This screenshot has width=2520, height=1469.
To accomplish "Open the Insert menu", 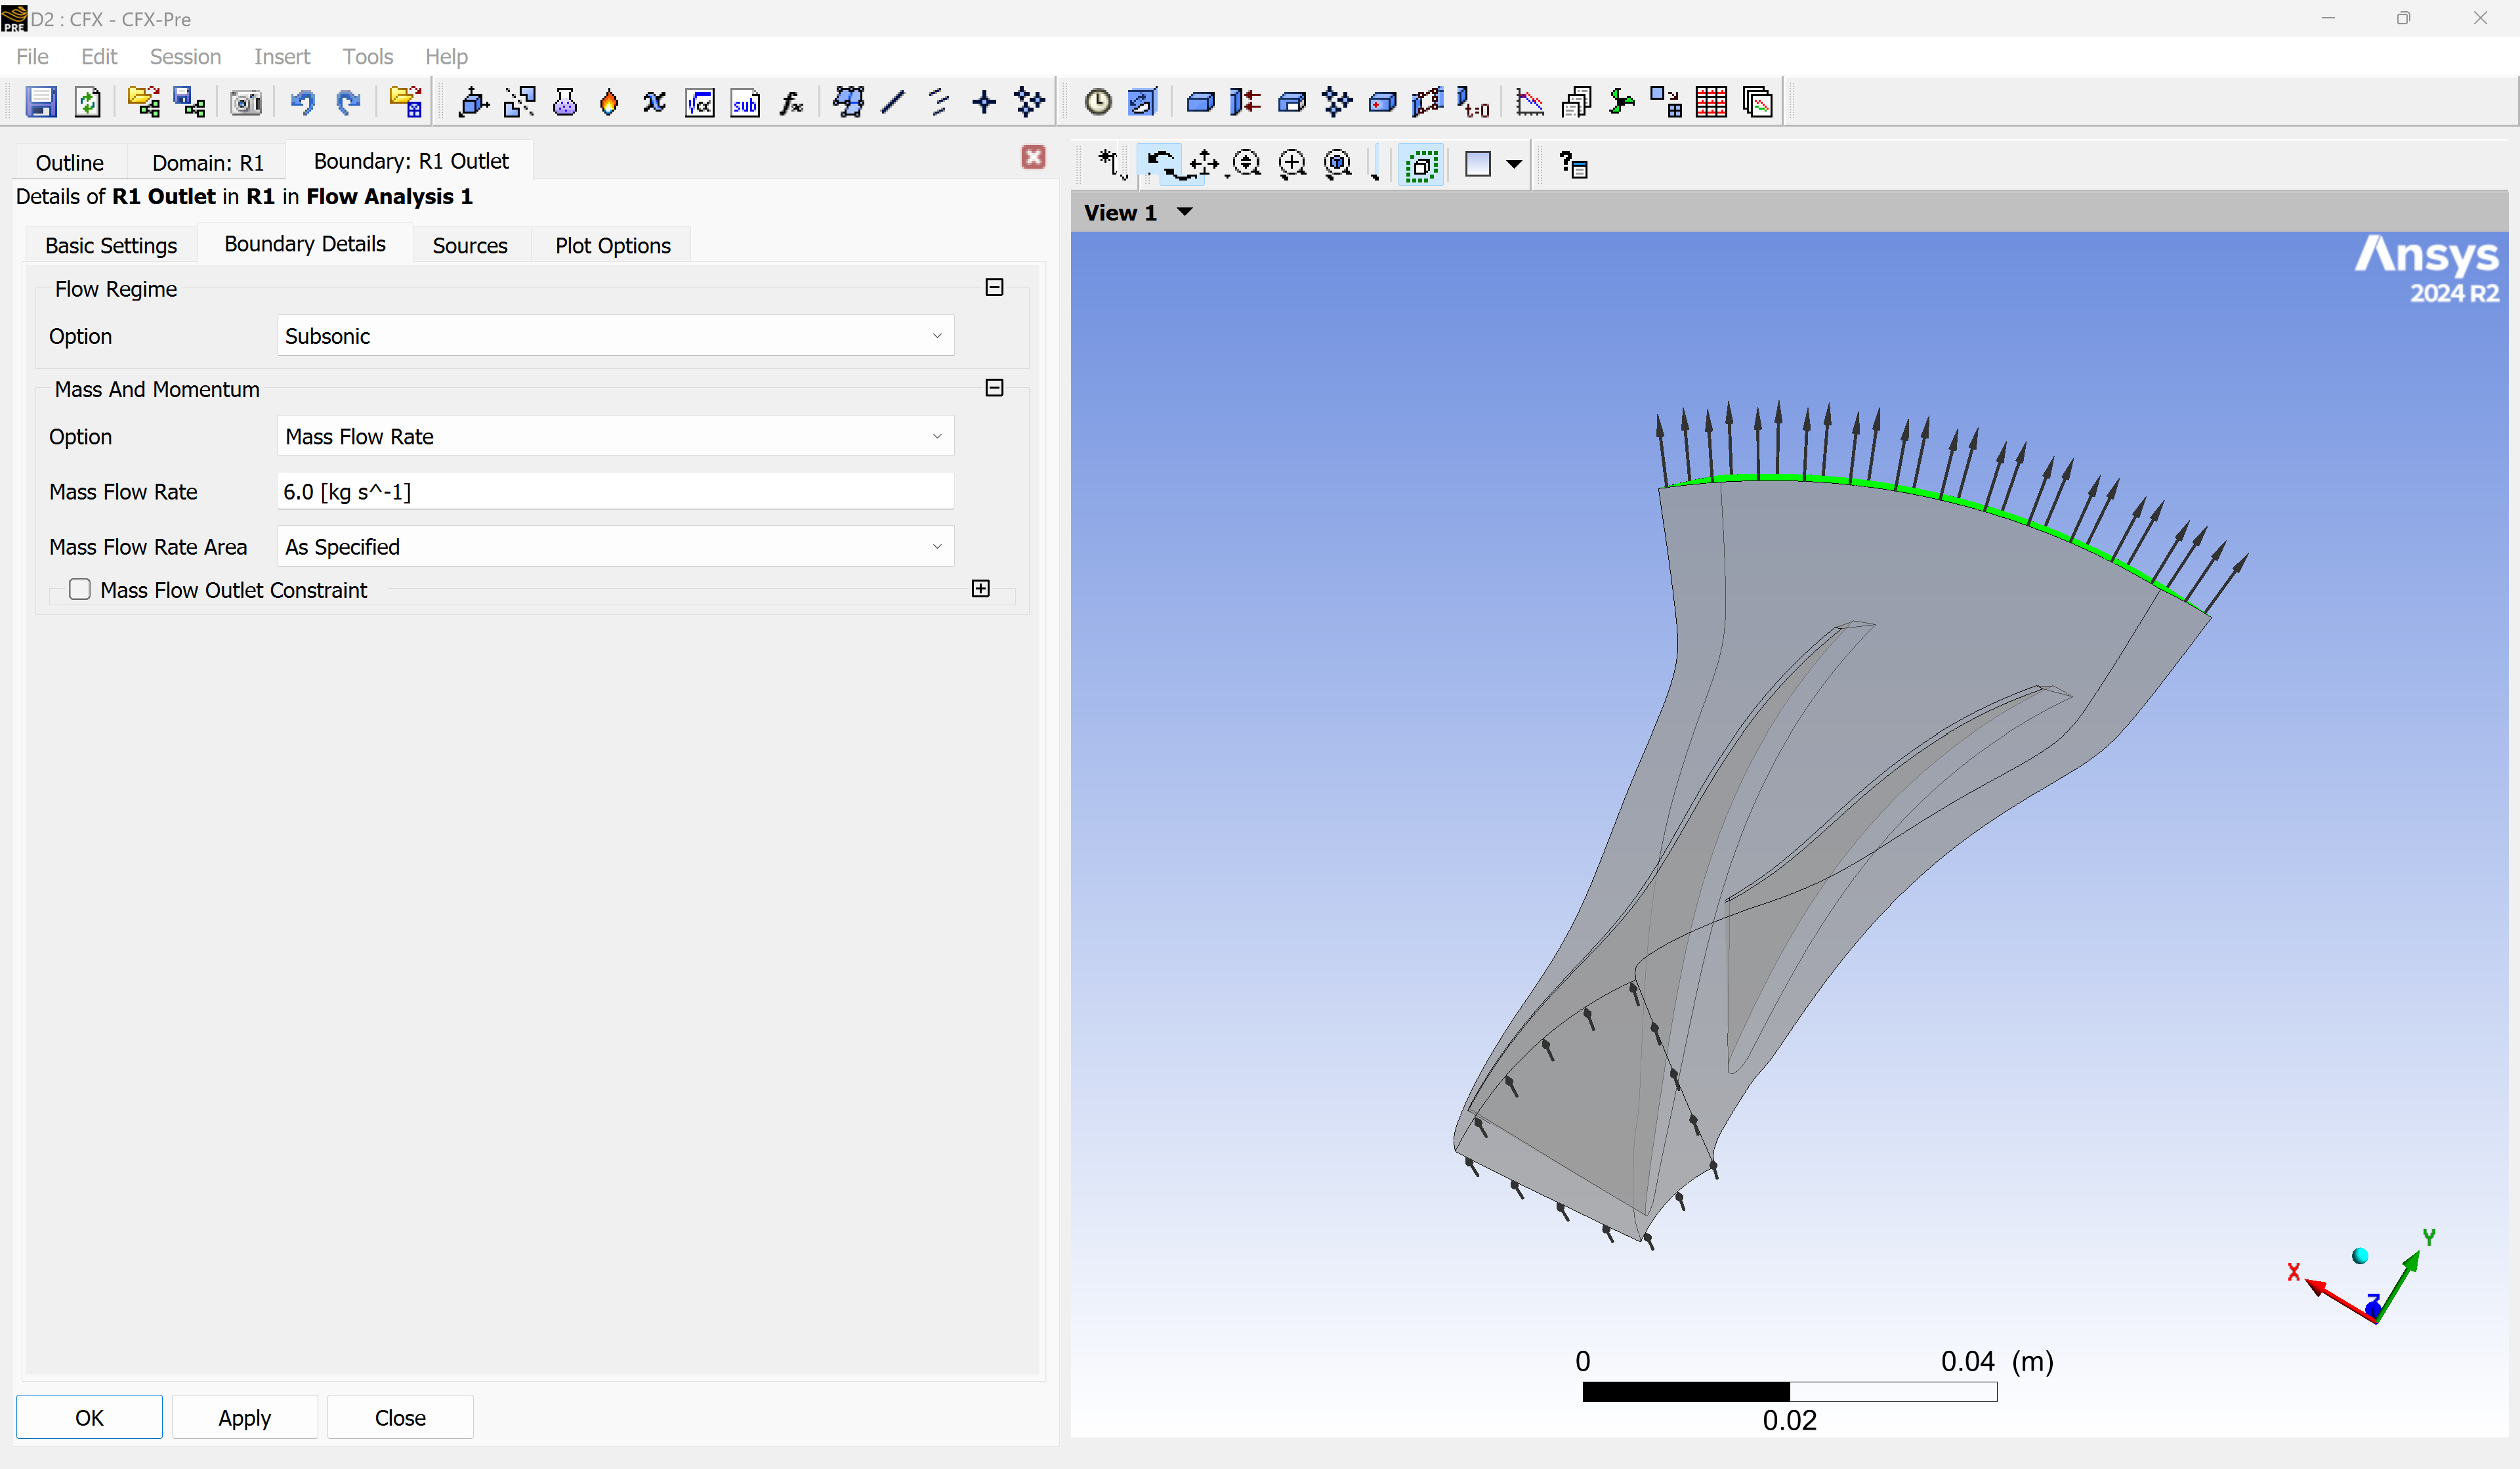I will point(282,57).
